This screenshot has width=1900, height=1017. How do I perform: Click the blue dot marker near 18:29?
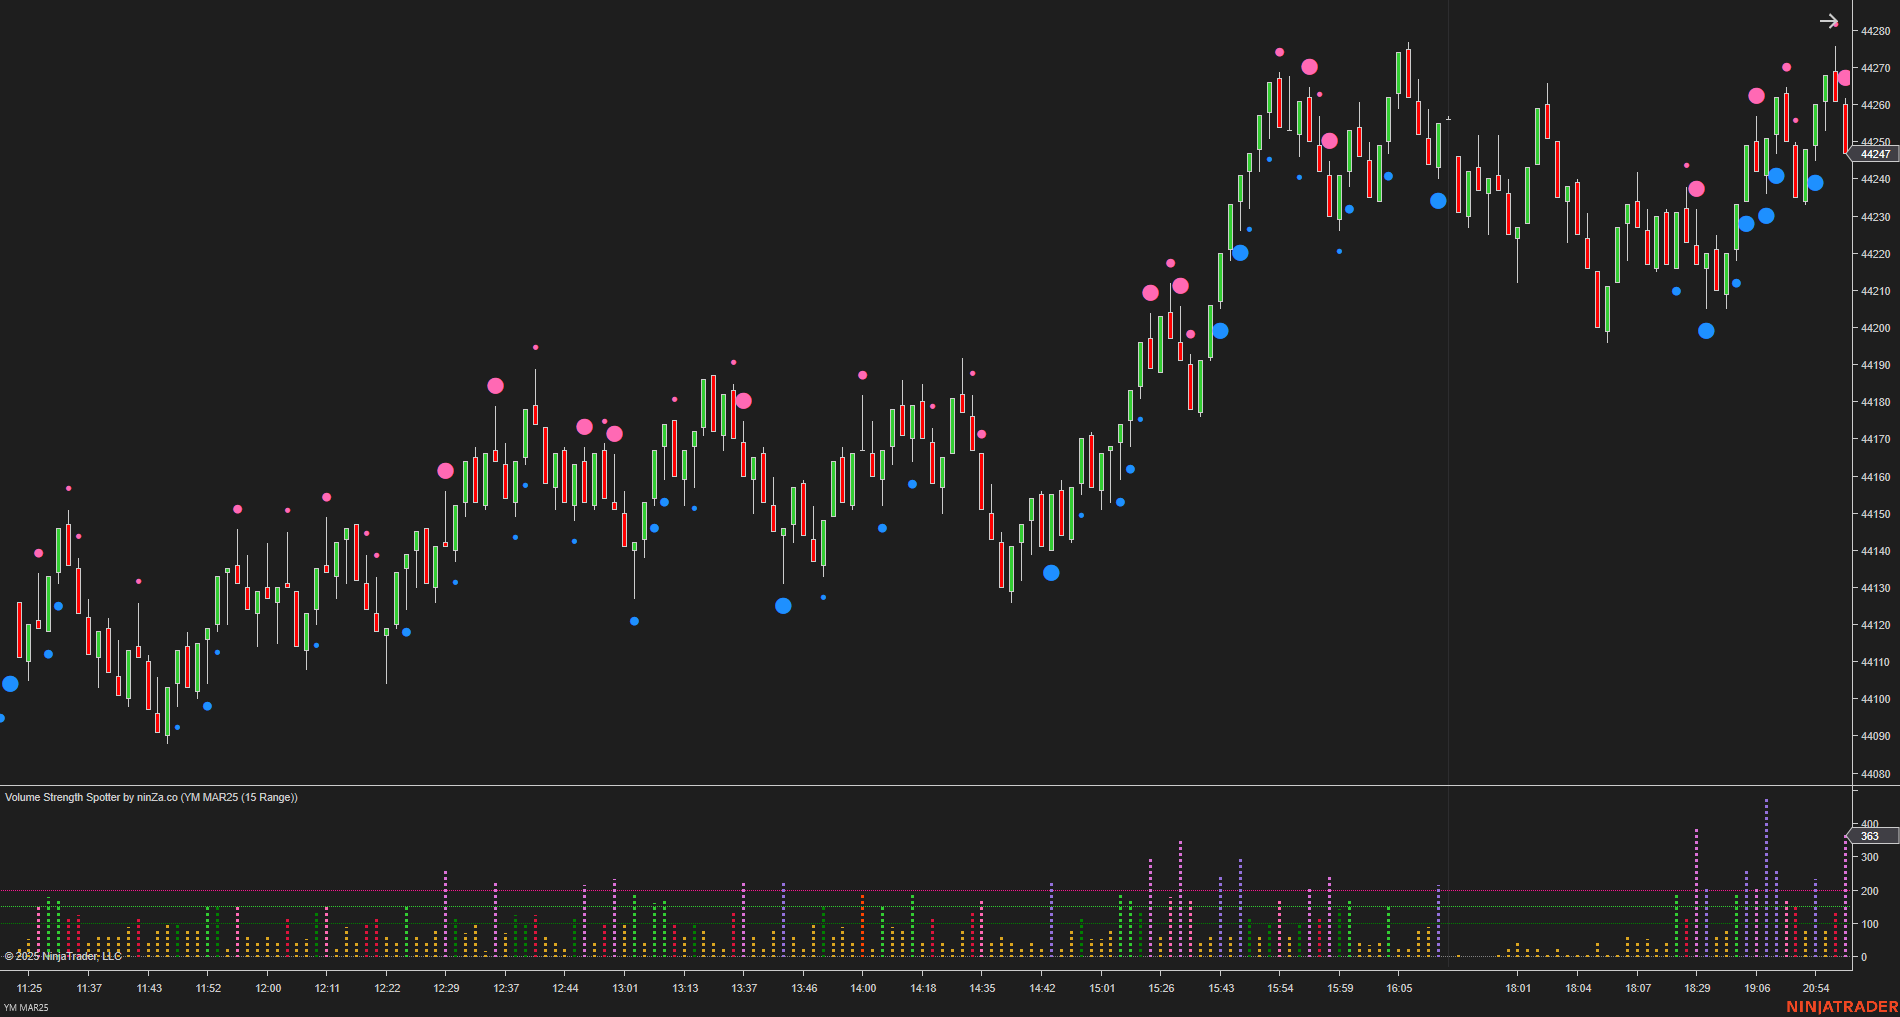1705,331
